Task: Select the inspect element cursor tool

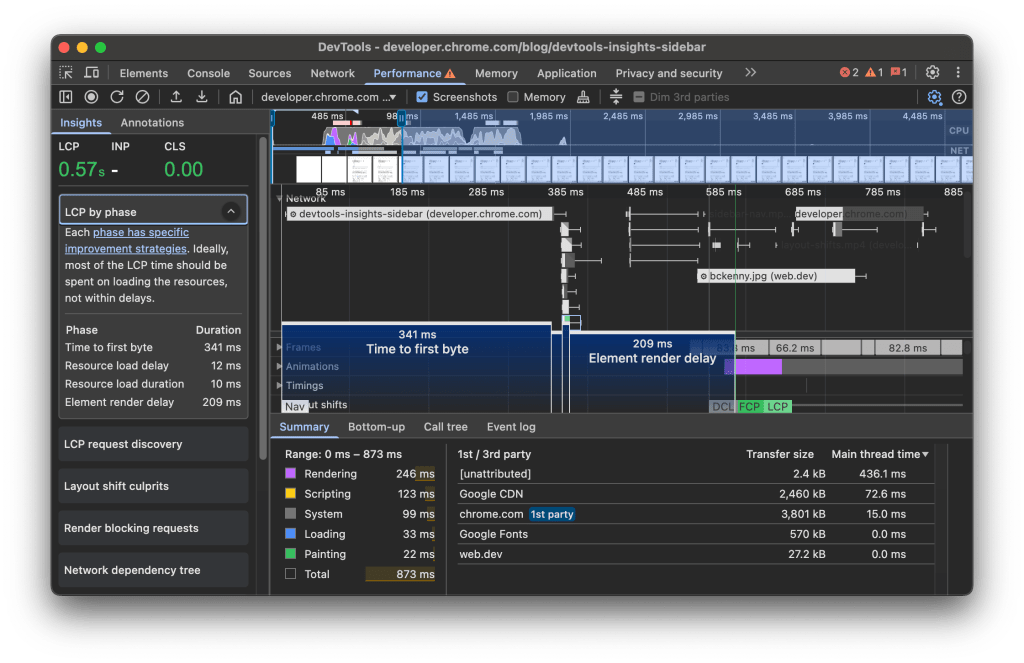Action: coord(66,73)
